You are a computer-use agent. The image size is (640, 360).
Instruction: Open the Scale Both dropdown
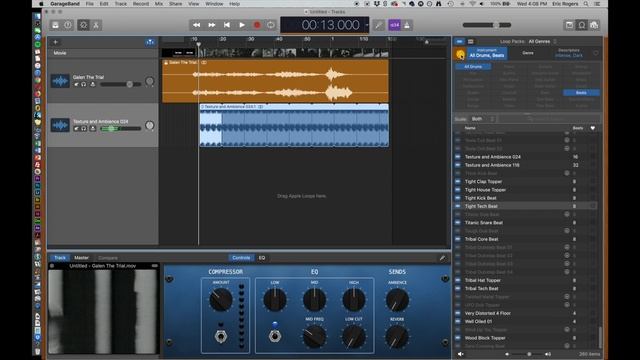(482, 119)
